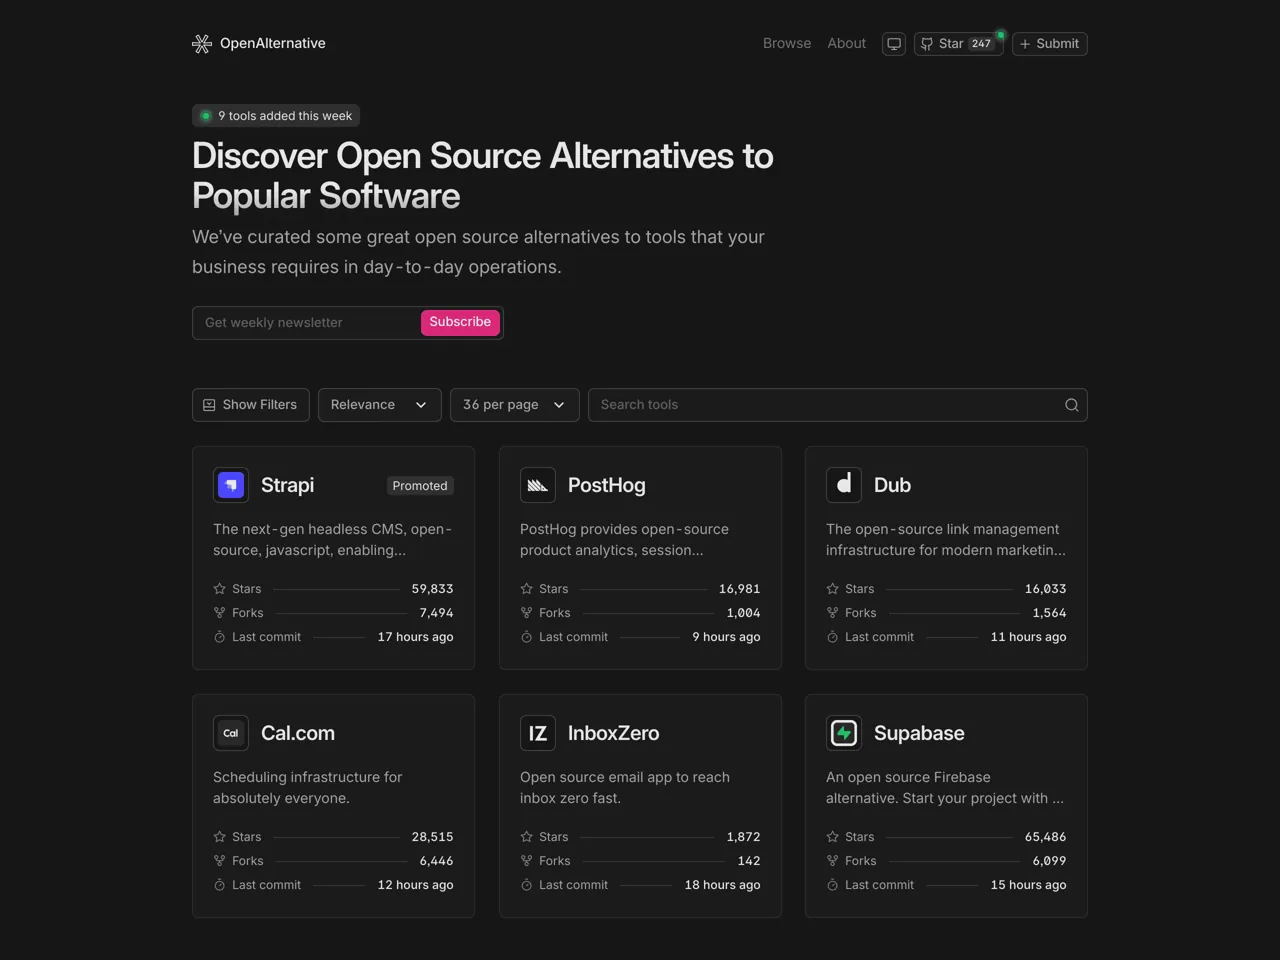The height and width of the screenshot is (960, 1280).
Task: Click the InboxZero IZ logo icon
Action: 538,733
